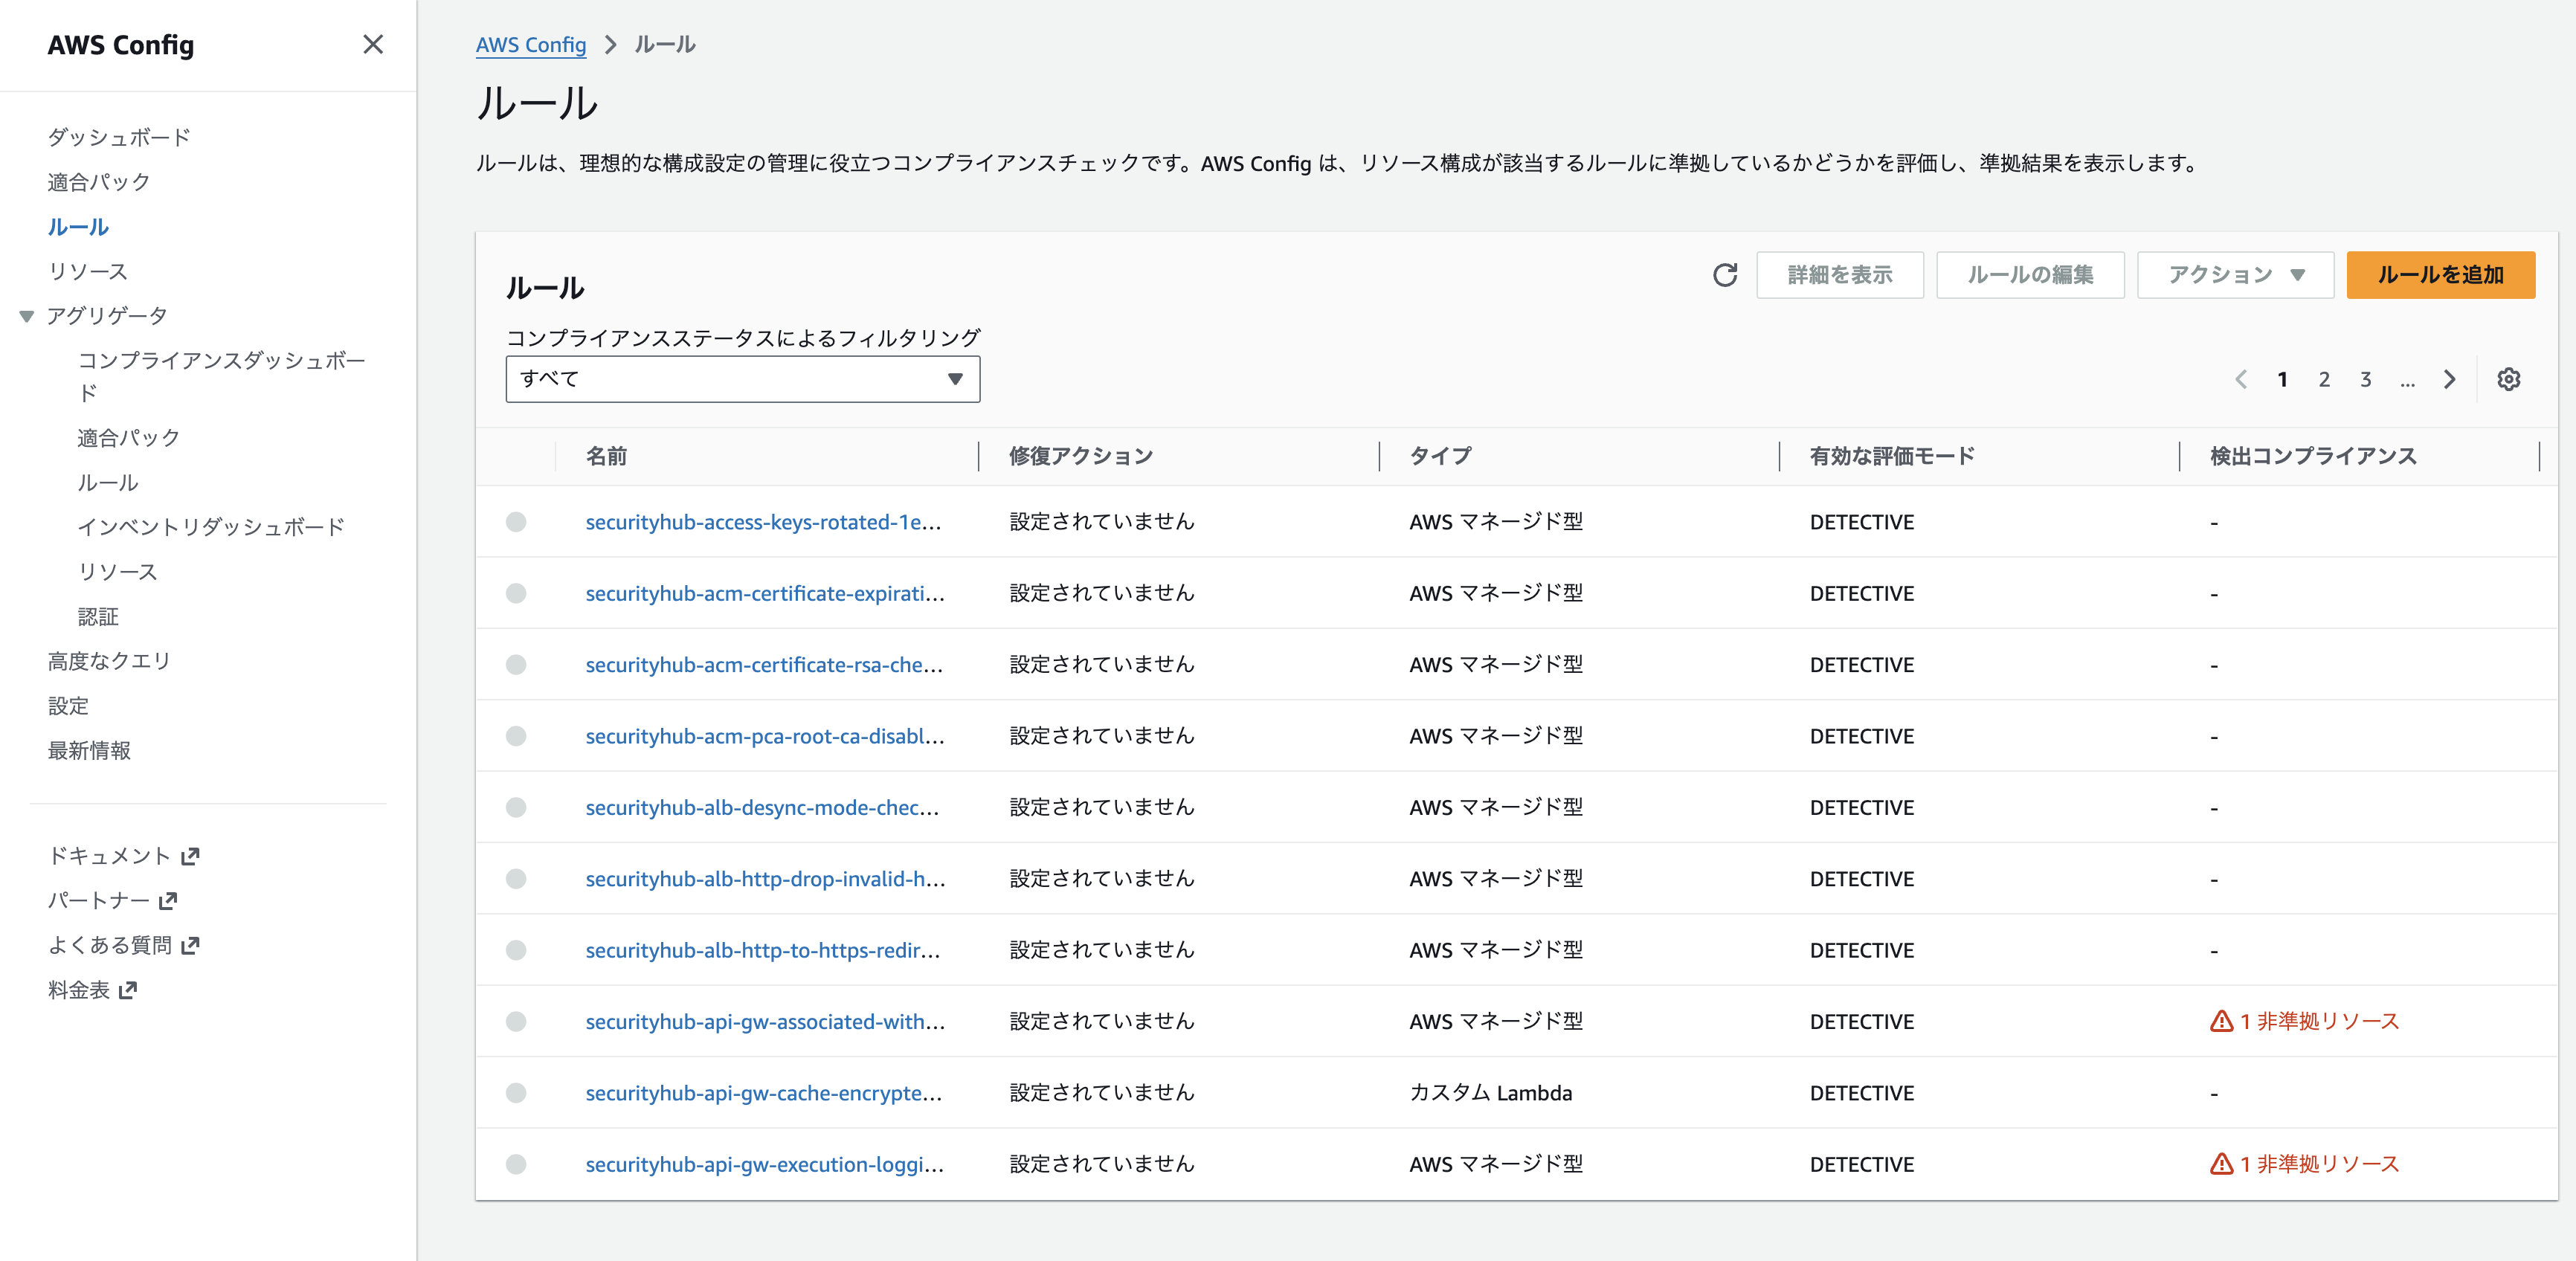This screenshot has height=1261, width=2576.
Task: Collapse アグリゲータ section in sidebar
Action: [x=27, y=316]
